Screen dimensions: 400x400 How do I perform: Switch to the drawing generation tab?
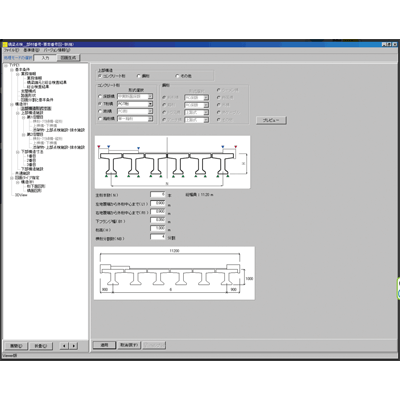pos(68,58)
